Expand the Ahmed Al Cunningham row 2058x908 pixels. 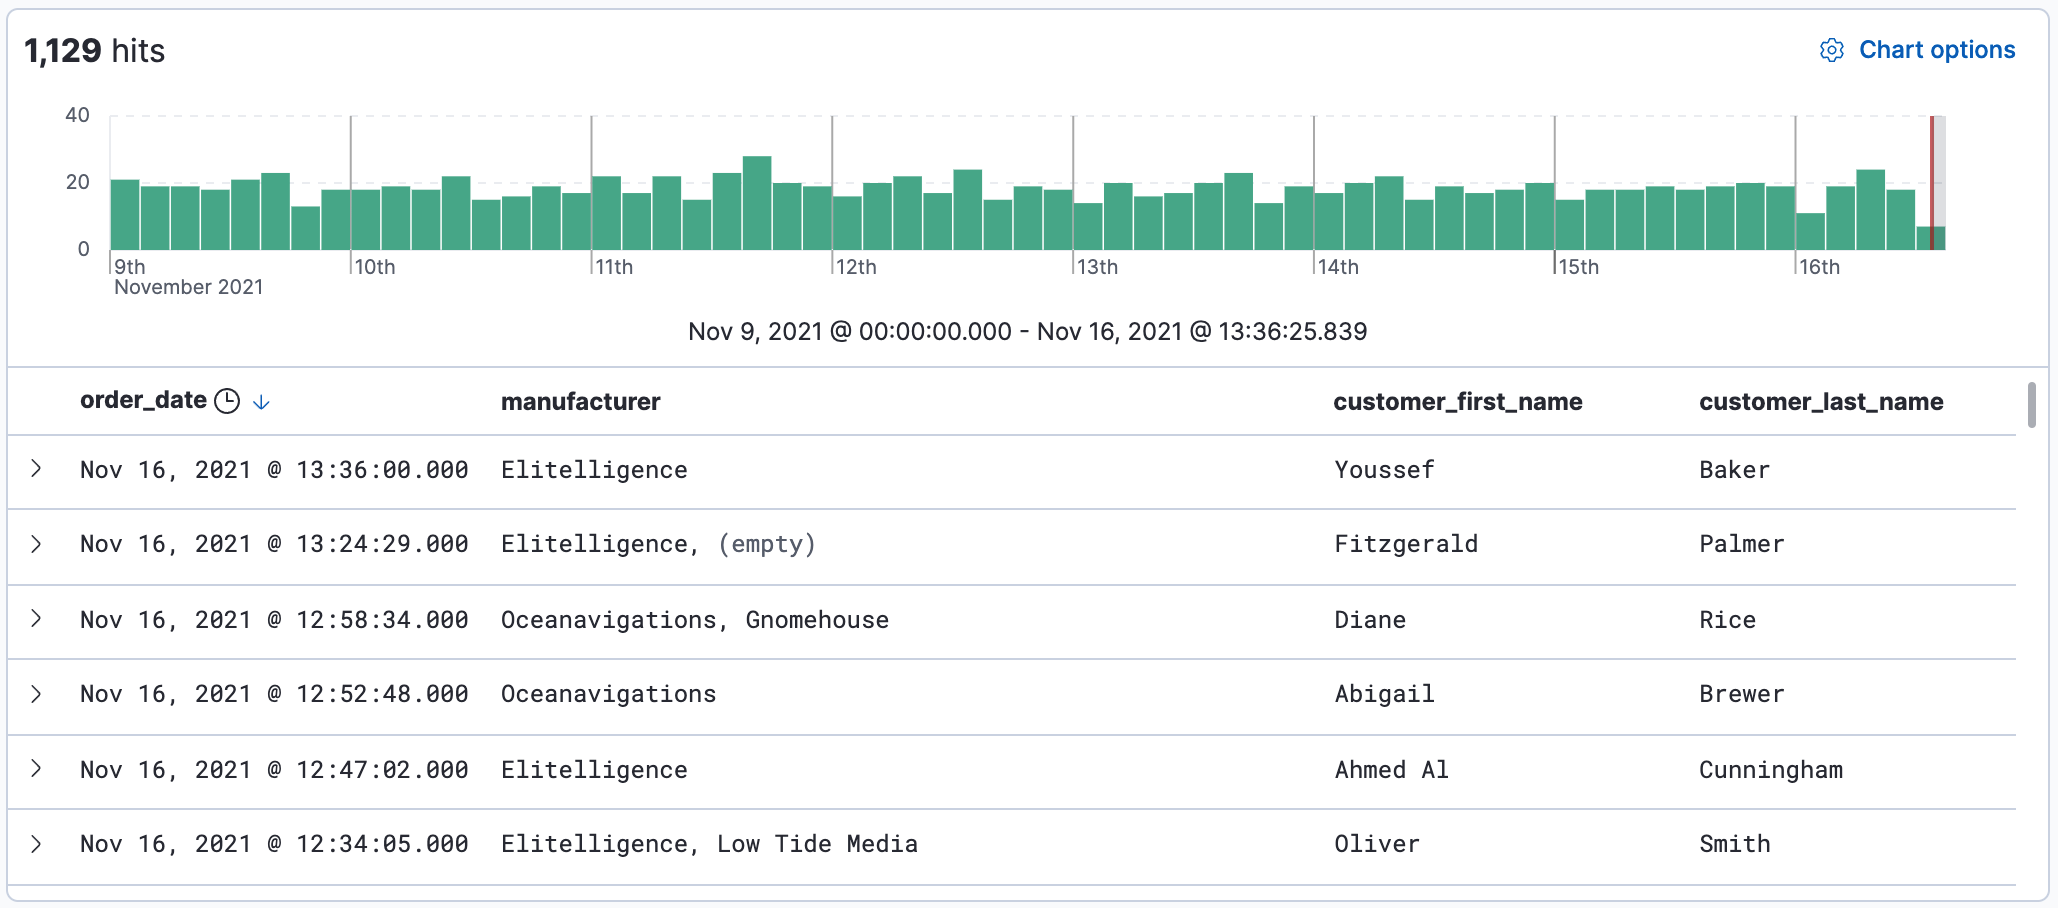(37, 768)
